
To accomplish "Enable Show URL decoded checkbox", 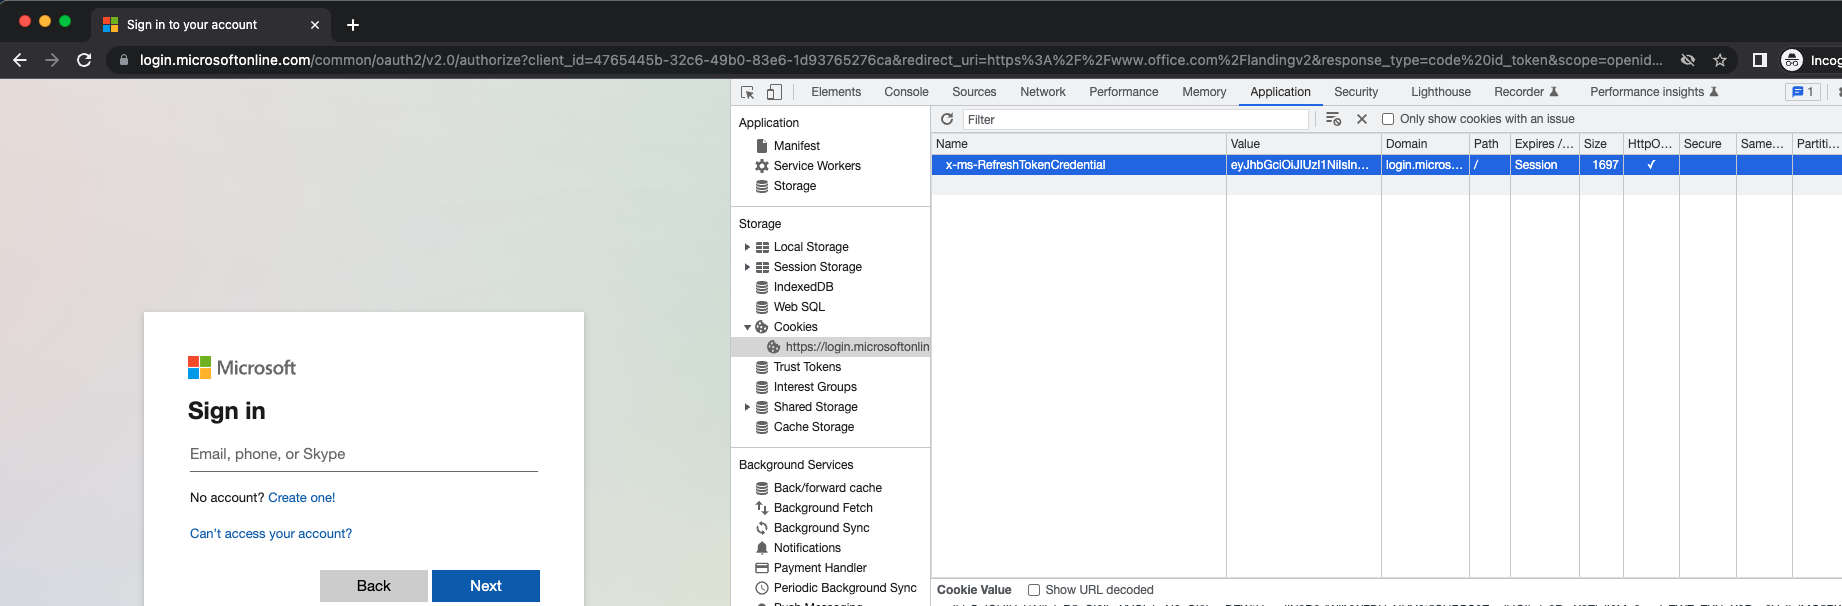I will (1034, 590).
